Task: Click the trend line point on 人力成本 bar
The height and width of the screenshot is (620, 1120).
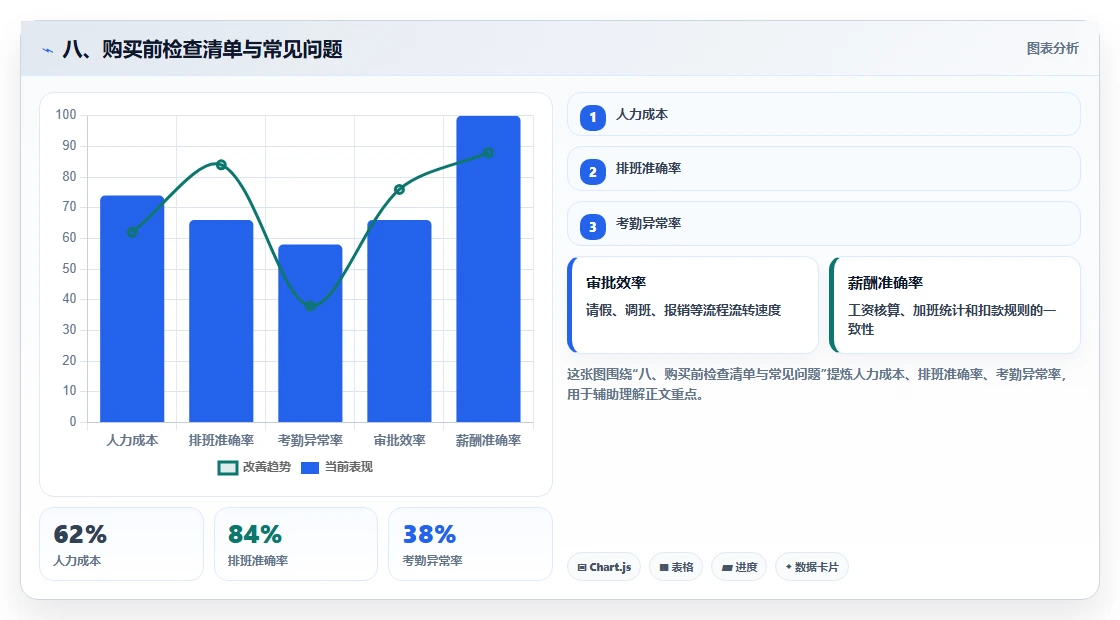Action: point(132,232)
